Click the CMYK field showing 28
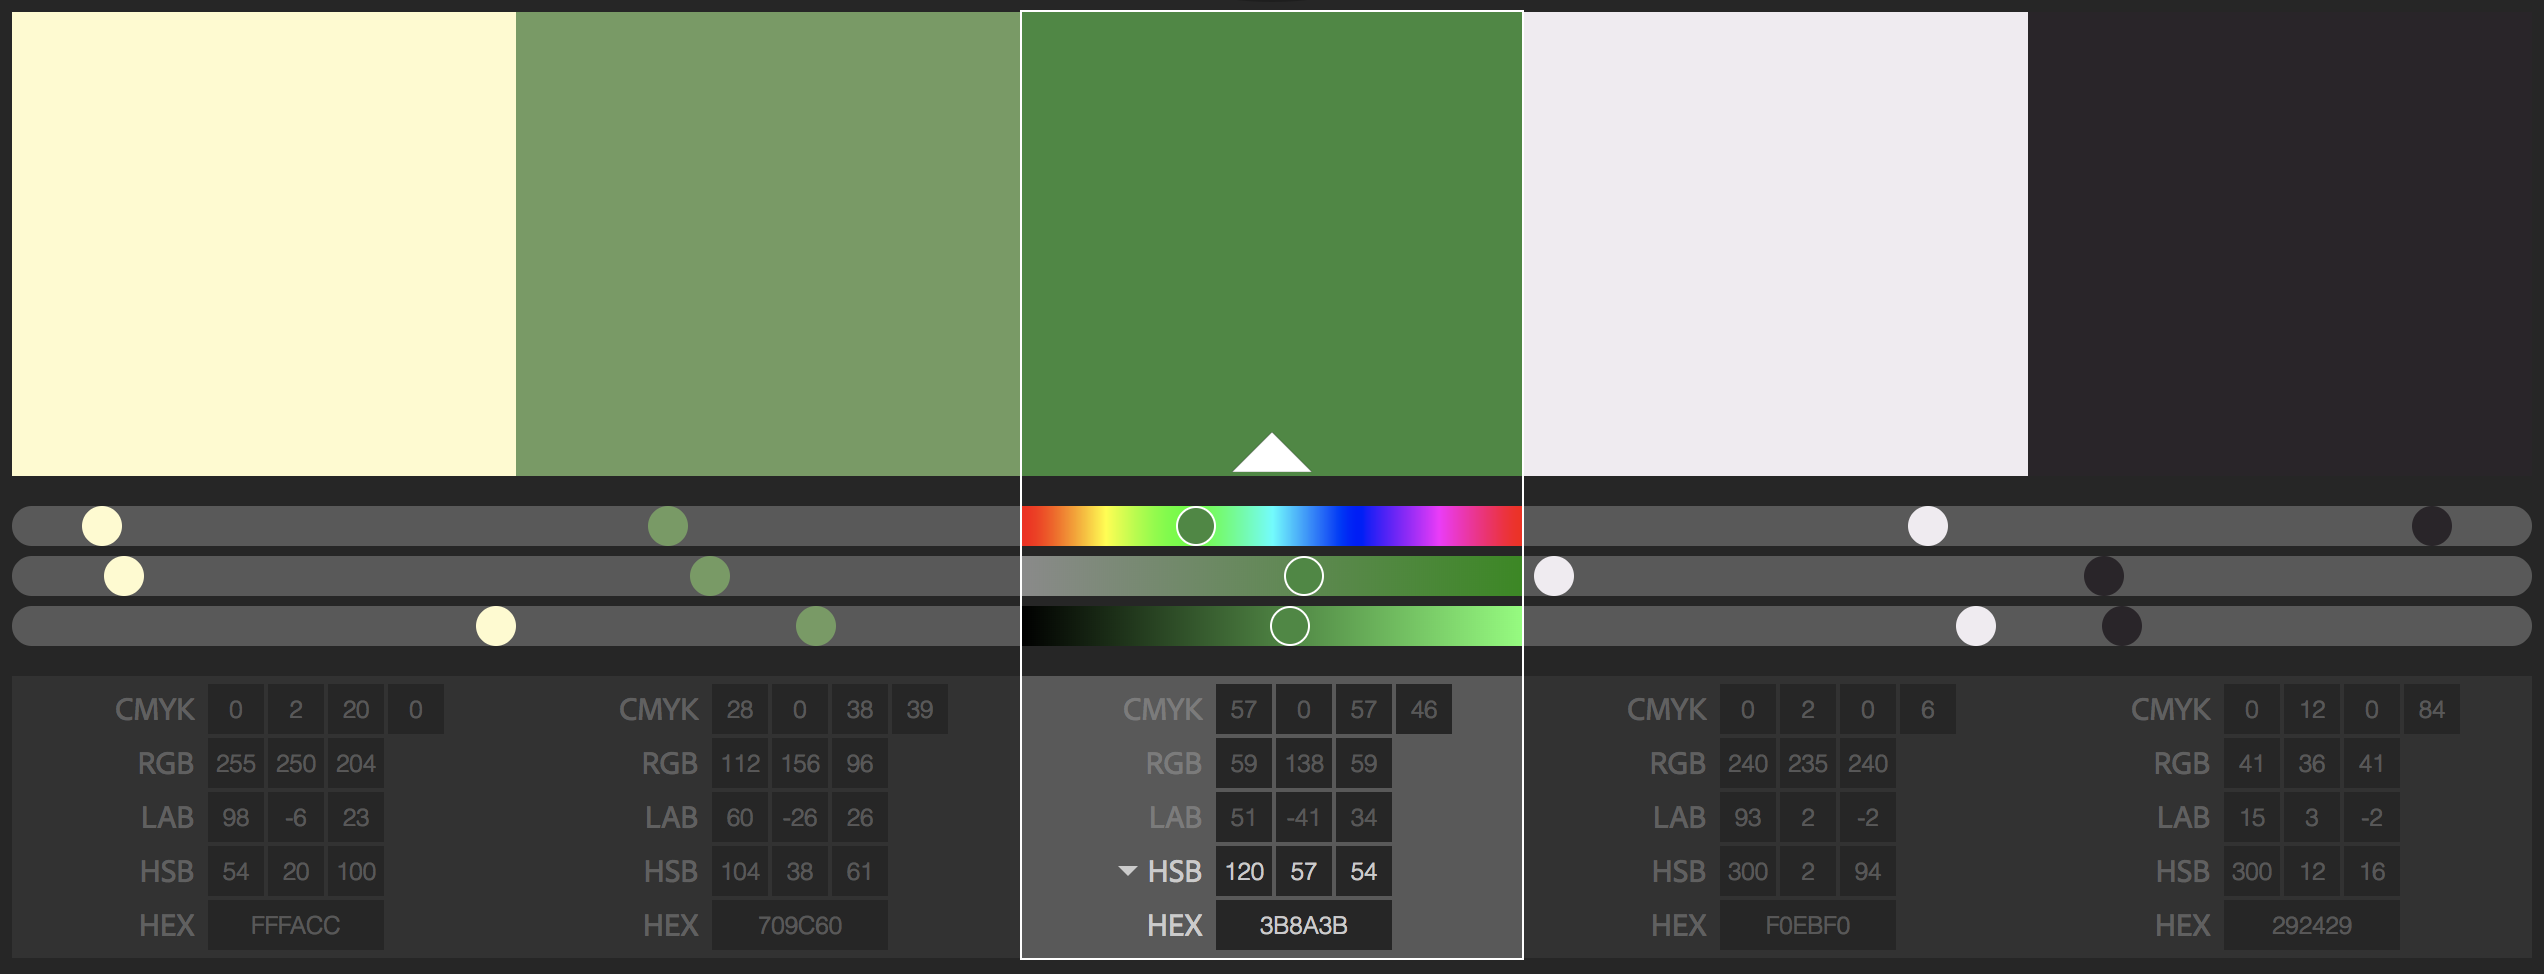 [740, 709]
